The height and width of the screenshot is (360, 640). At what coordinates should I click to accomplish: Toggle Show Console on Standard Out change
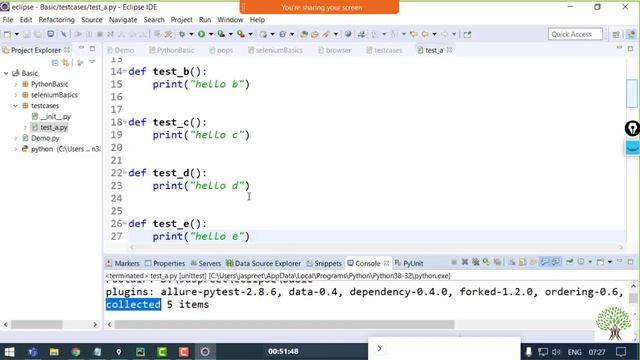(x=544, y=262)
